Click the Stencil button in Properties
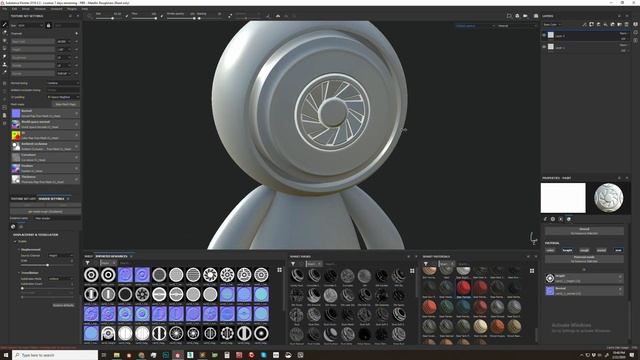Image resolution: width=640 pixels, height=360 pixels. [x=584, y=231]
